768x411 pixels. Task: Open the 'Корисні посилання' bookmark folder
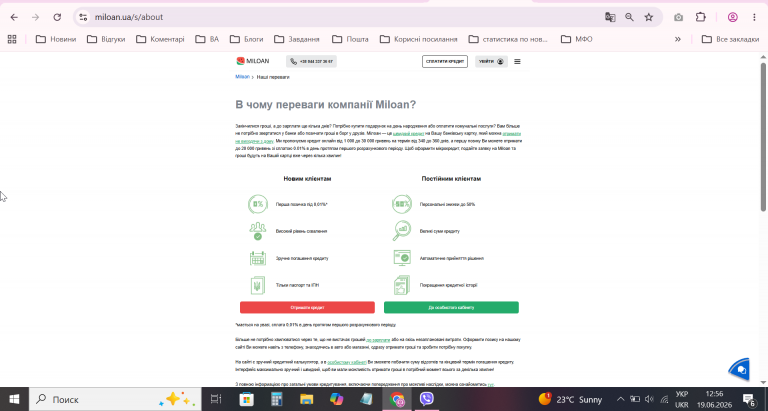coord(419,39)
